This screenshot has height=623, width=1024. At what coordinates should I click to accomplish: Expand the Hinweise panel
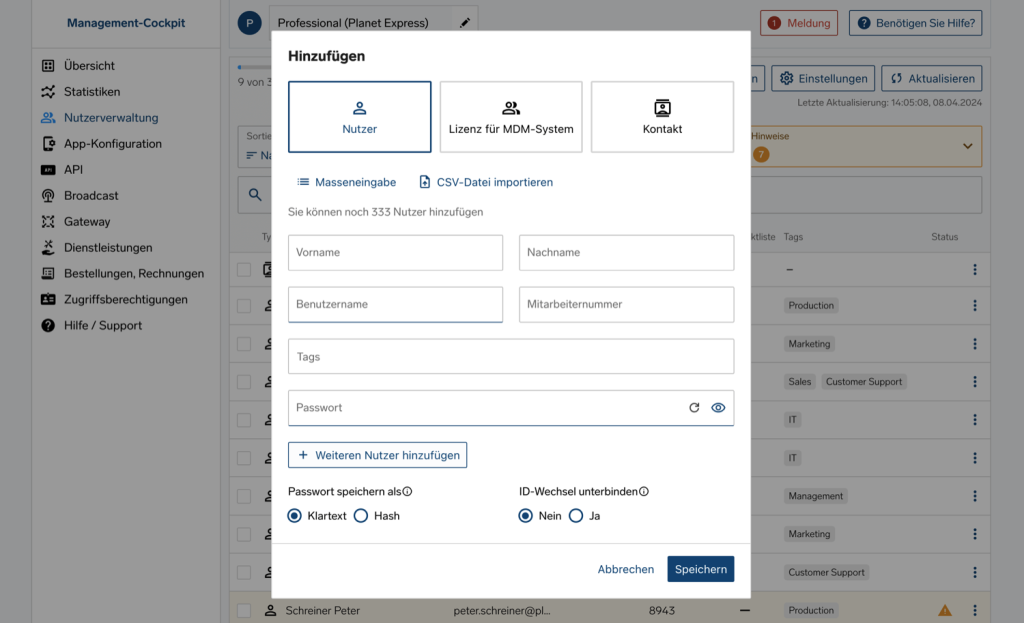click(x=966, y=146)
